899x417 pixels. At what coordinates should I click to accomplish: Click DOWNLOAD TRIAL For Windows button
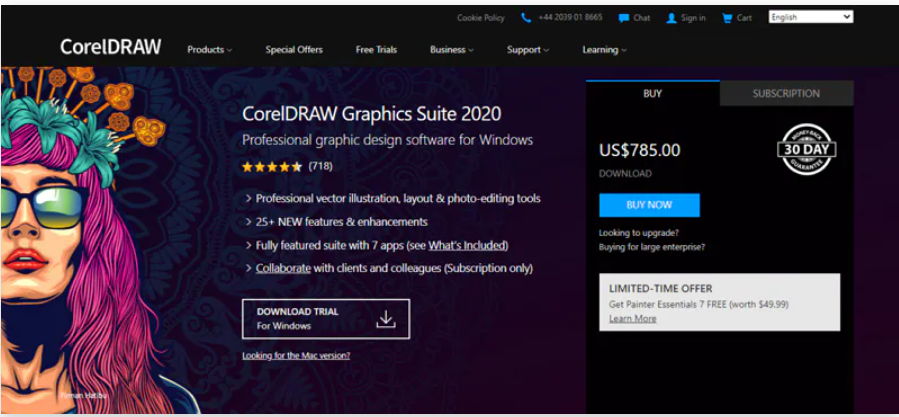click(326, 319)
